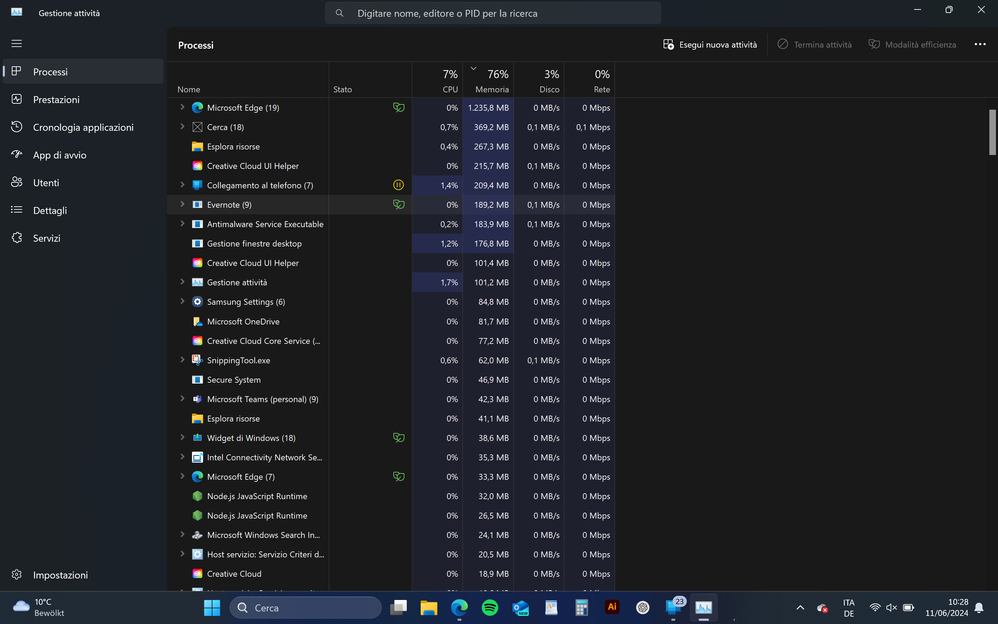Click the Microsoft Edge (19) process icon
This screenshot has height=624, width=998.
pos(197,108)
